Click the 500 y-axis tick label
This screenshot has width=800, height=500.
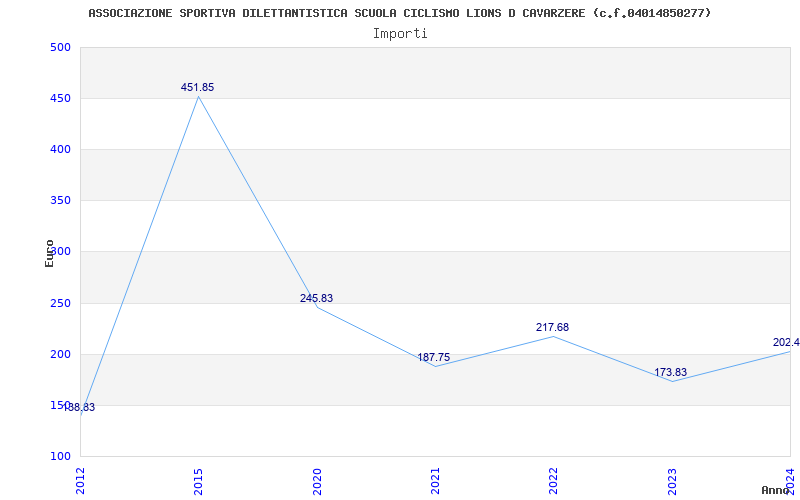tap(60, 47)
